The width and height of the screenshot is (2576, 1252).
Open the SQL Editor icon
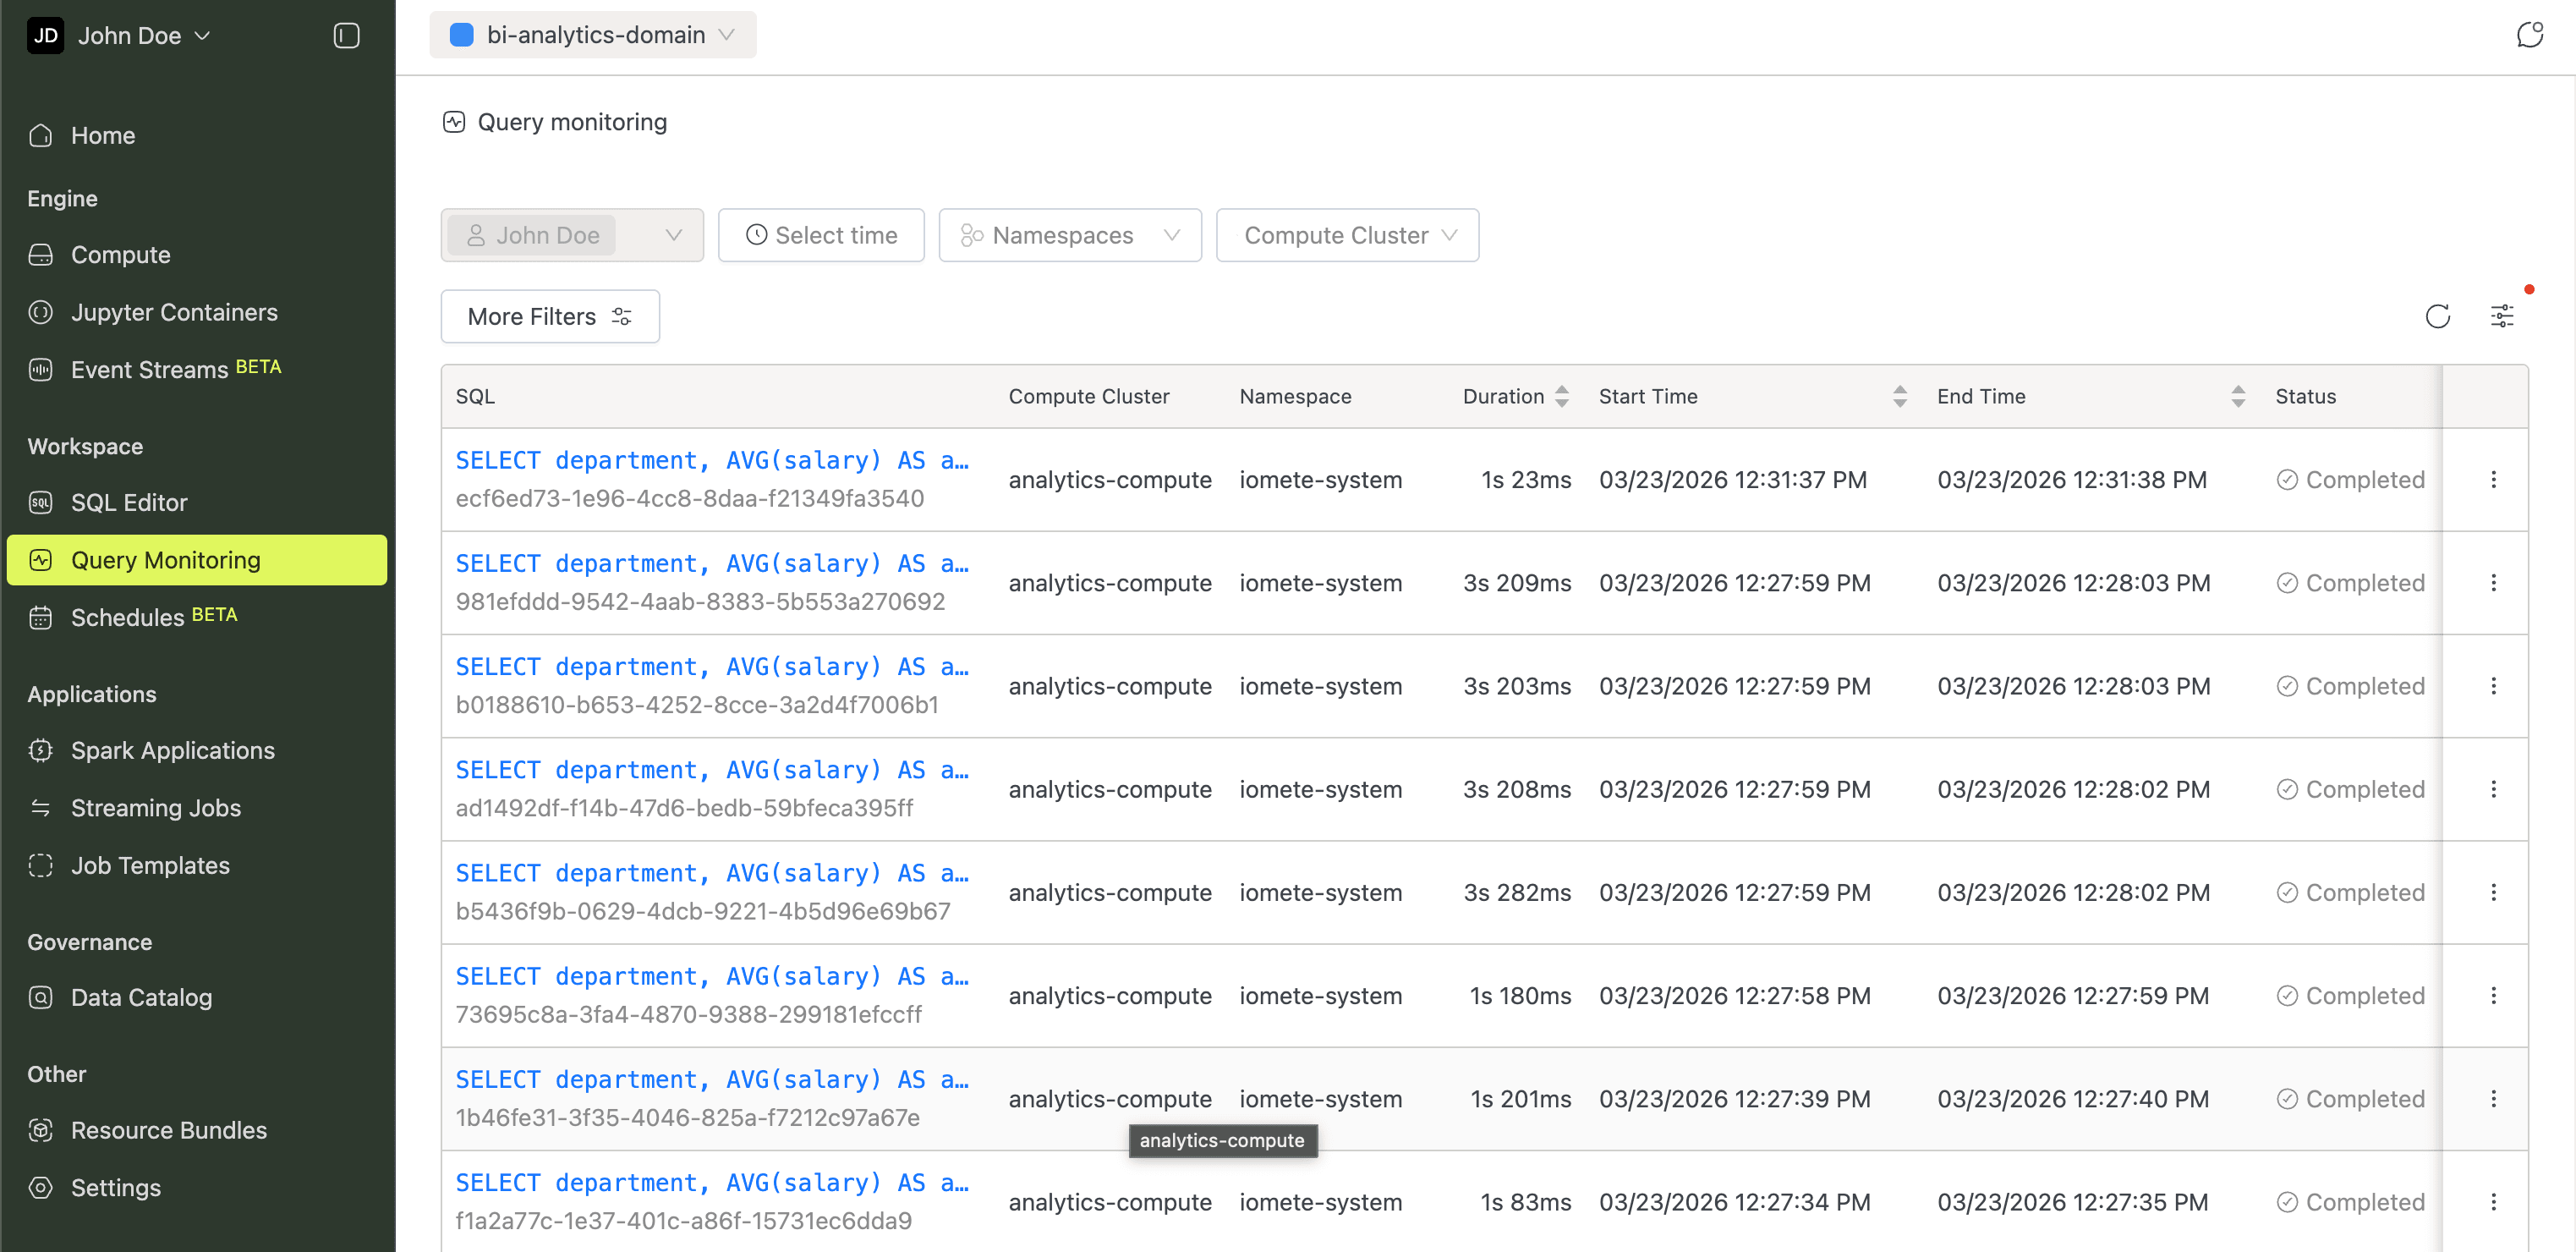click(x=40, y=502)
